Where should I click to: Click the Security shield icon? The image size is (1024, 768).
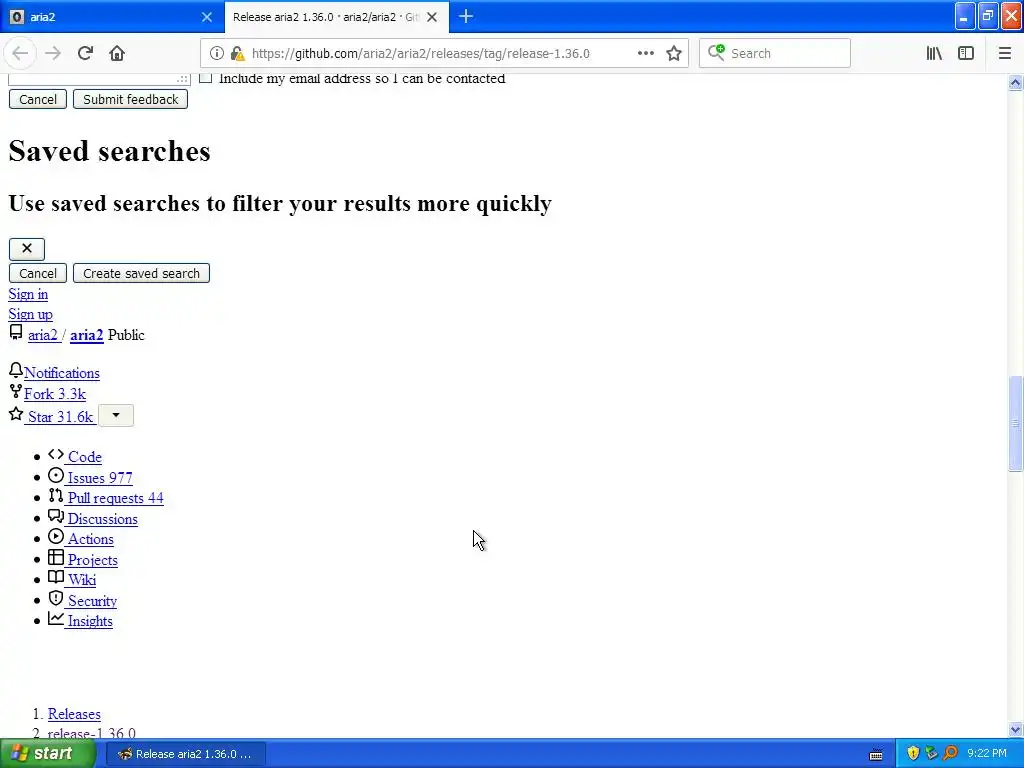click(56, 598)
